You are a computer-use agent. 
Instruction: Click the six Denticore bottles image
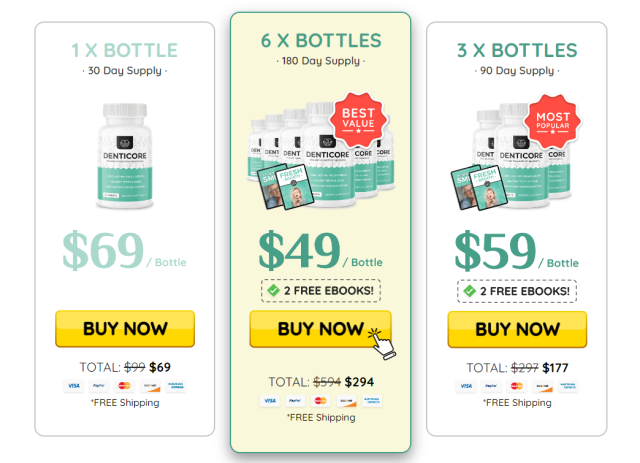tap(321, 155)
